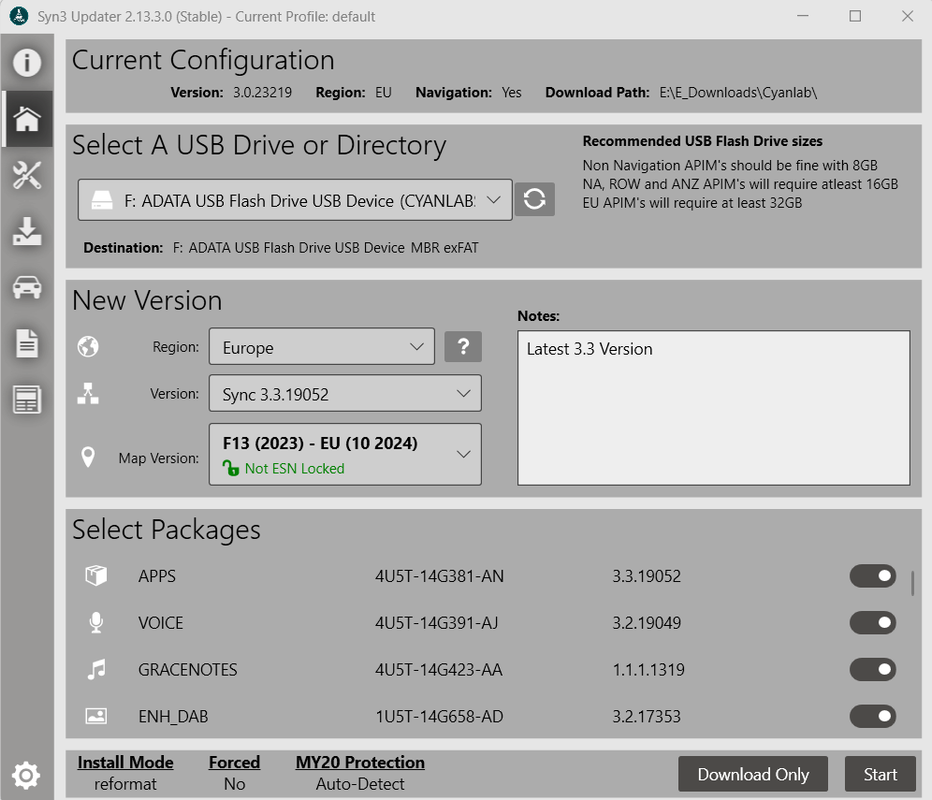Viewport: 932px width, 800px height.
Task: Open Settings gear icon
Action: point(27,775)
